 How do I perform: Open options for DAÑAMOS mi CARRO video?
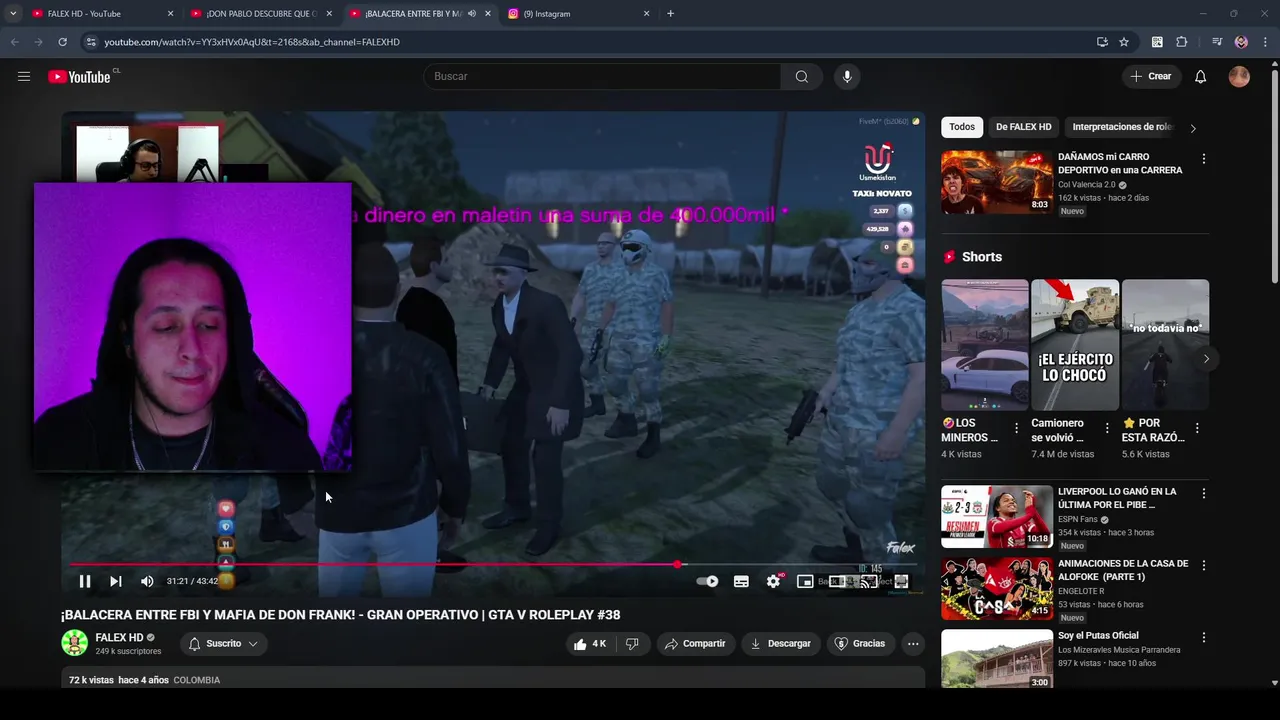(x=1203, y=159)
